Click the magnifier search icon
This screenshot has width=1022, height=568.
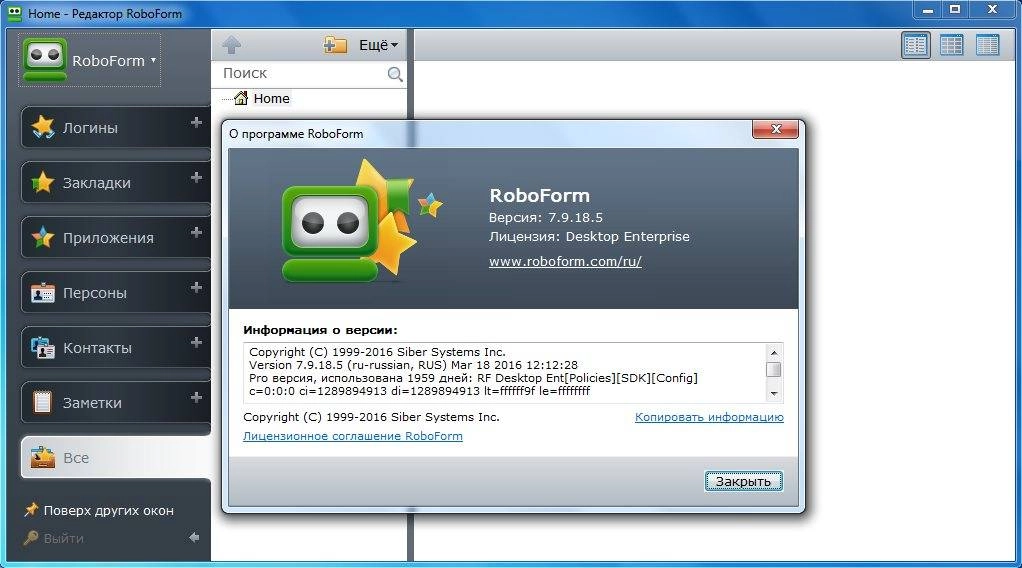coord(395,74)
